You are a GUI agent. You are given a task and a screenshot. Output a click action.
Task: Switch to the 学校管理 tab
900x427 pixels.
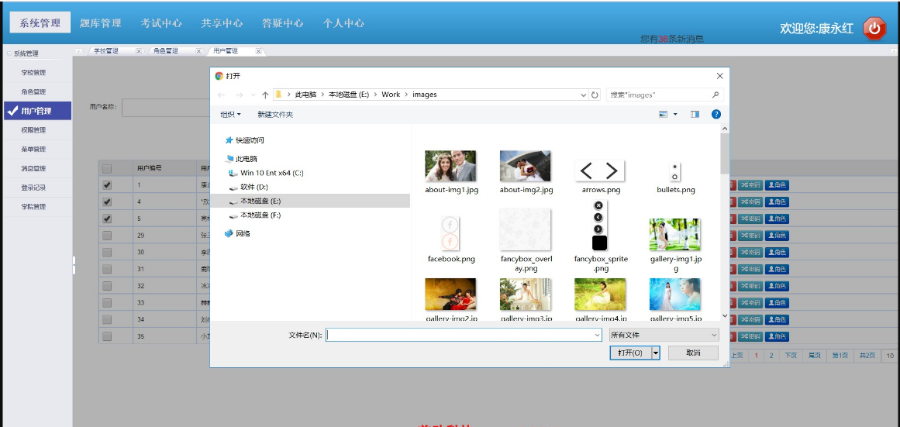click(107, 51)
